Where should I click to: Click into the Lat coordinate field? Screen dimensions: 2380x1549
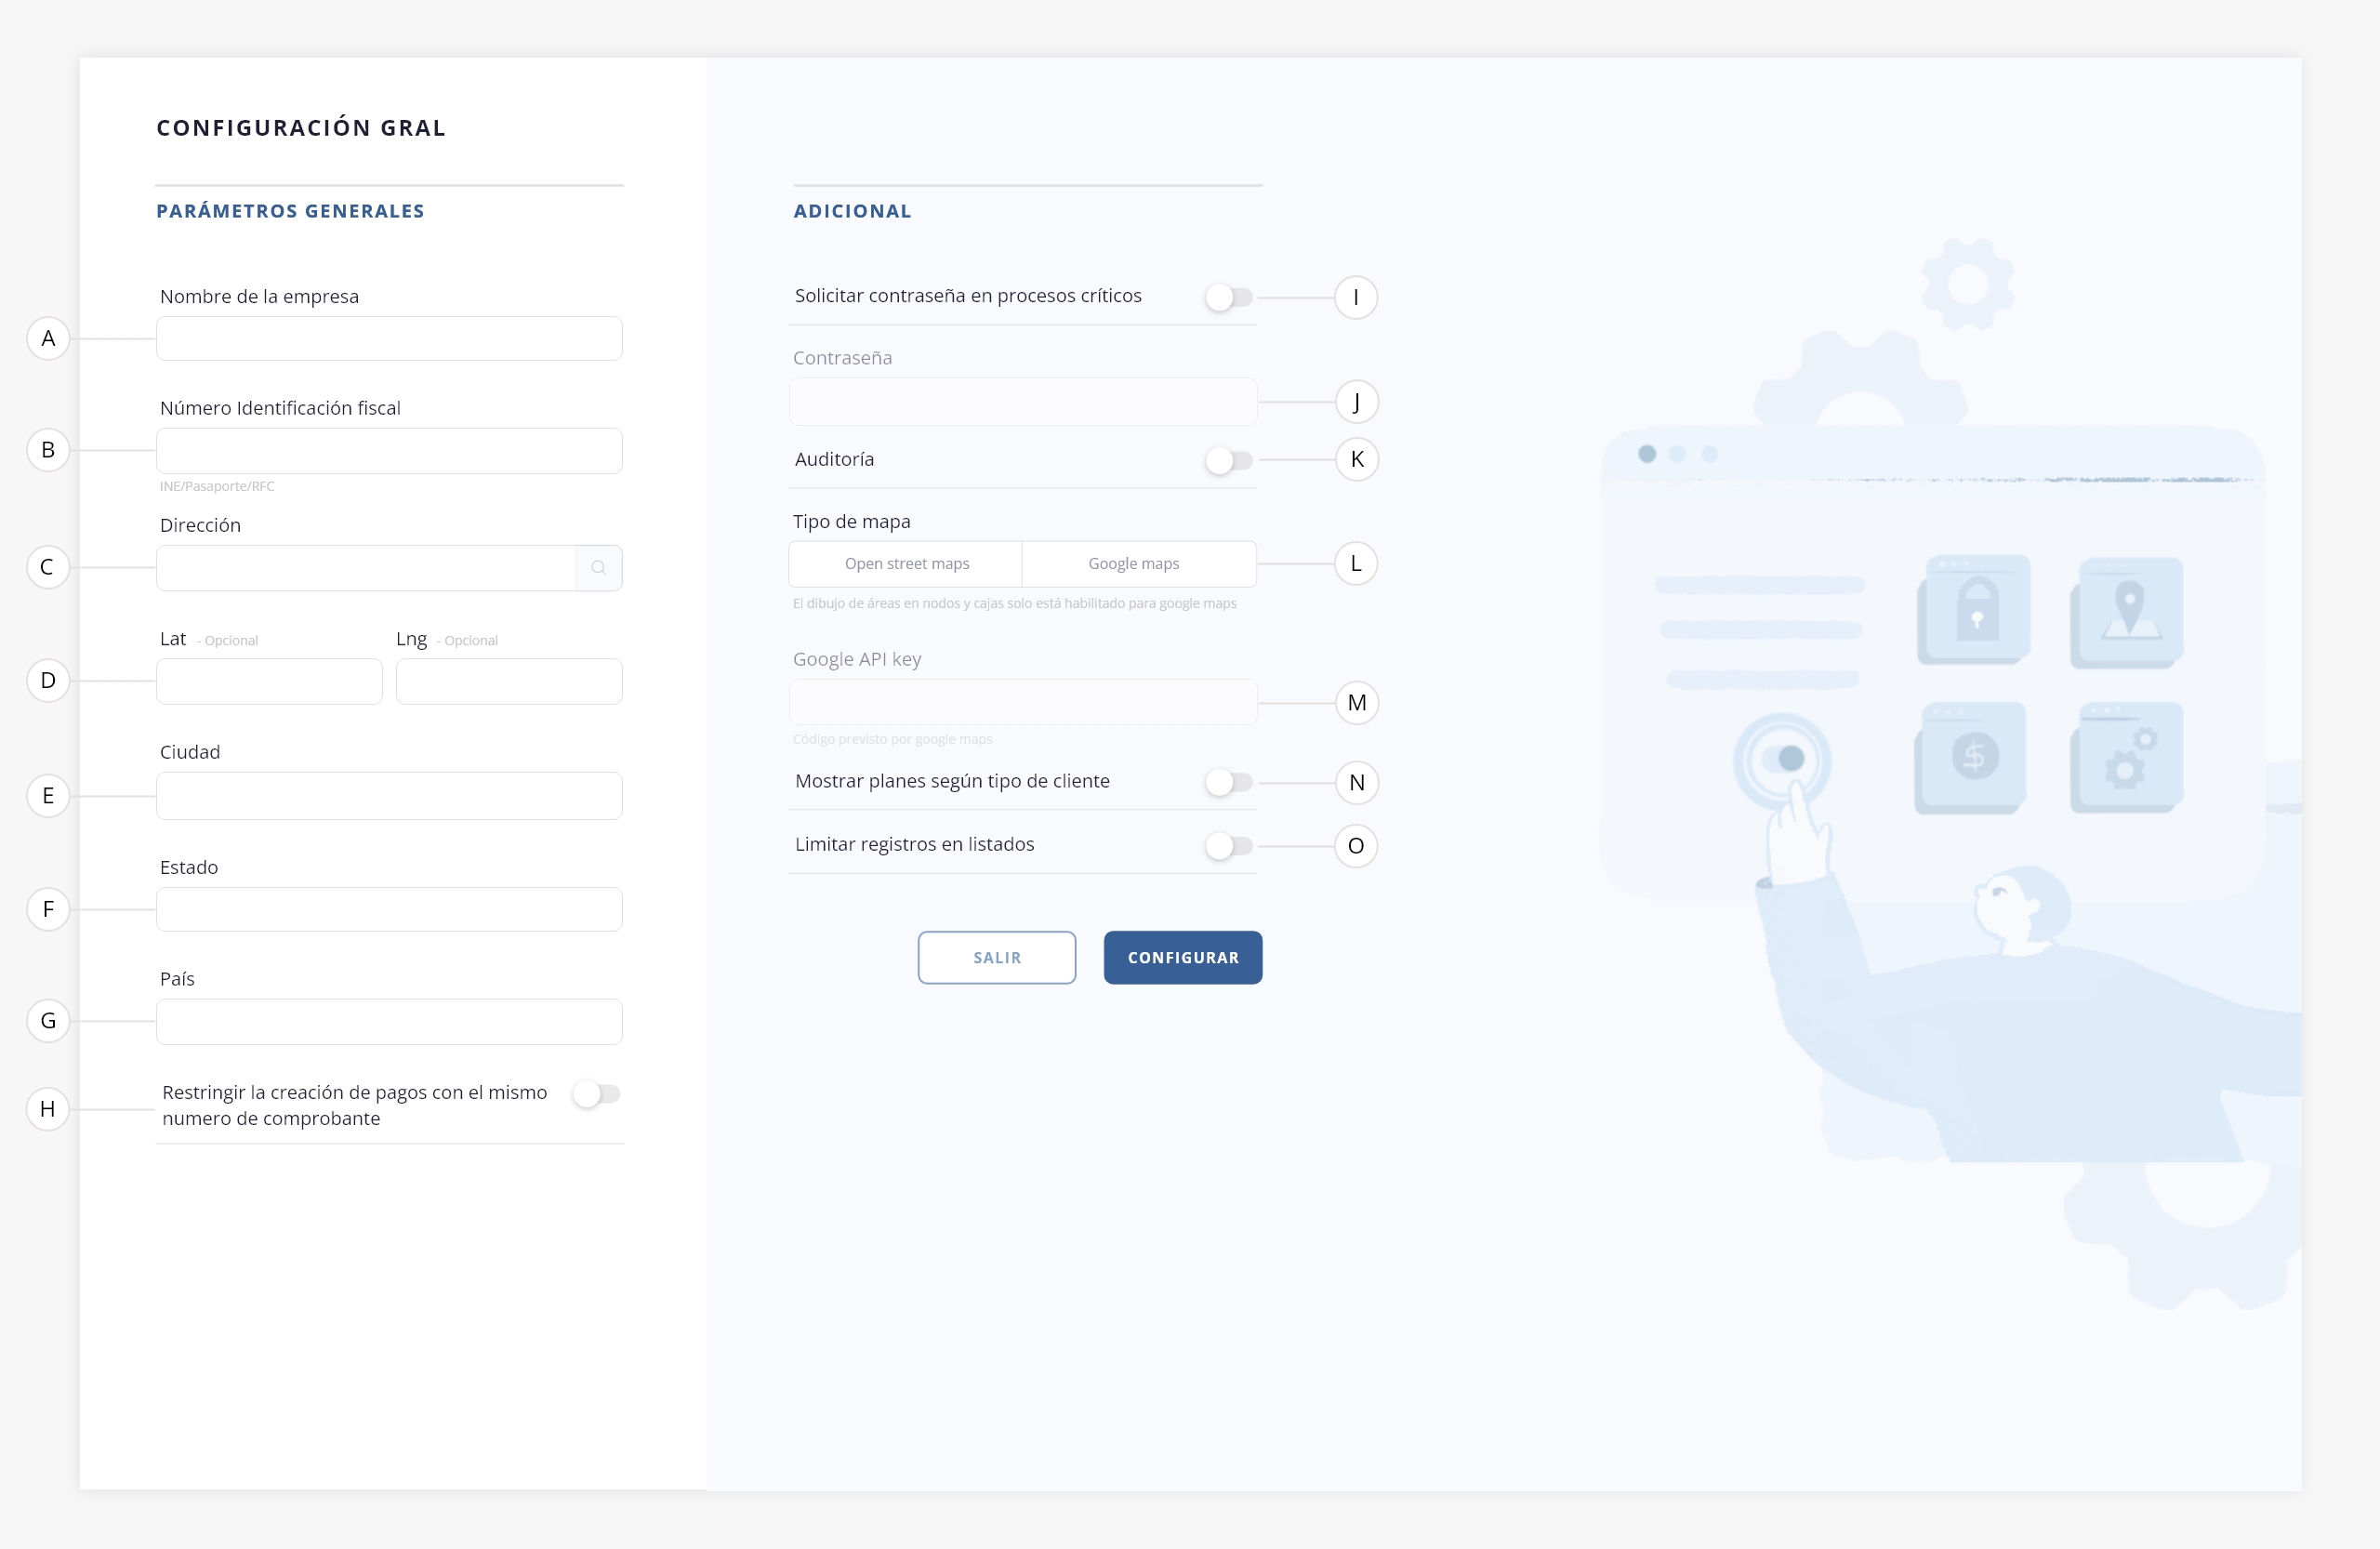269,681
